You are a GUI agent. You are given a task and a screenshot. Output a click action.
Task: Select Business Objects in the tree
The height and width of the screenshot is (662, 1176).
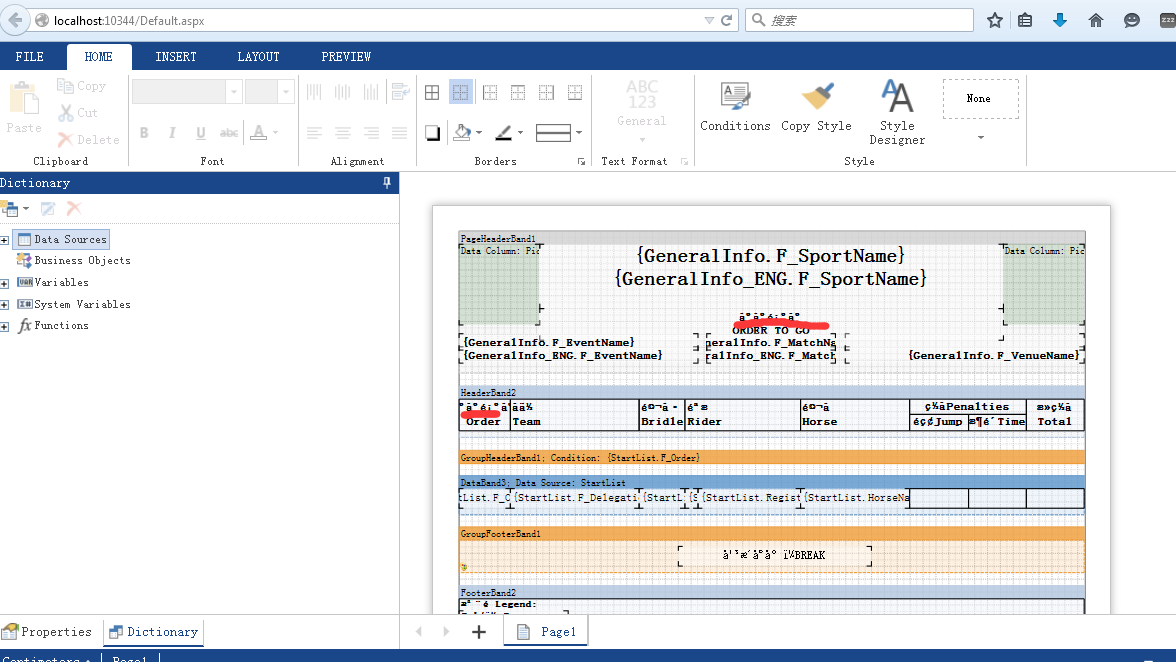coord(74,261)
